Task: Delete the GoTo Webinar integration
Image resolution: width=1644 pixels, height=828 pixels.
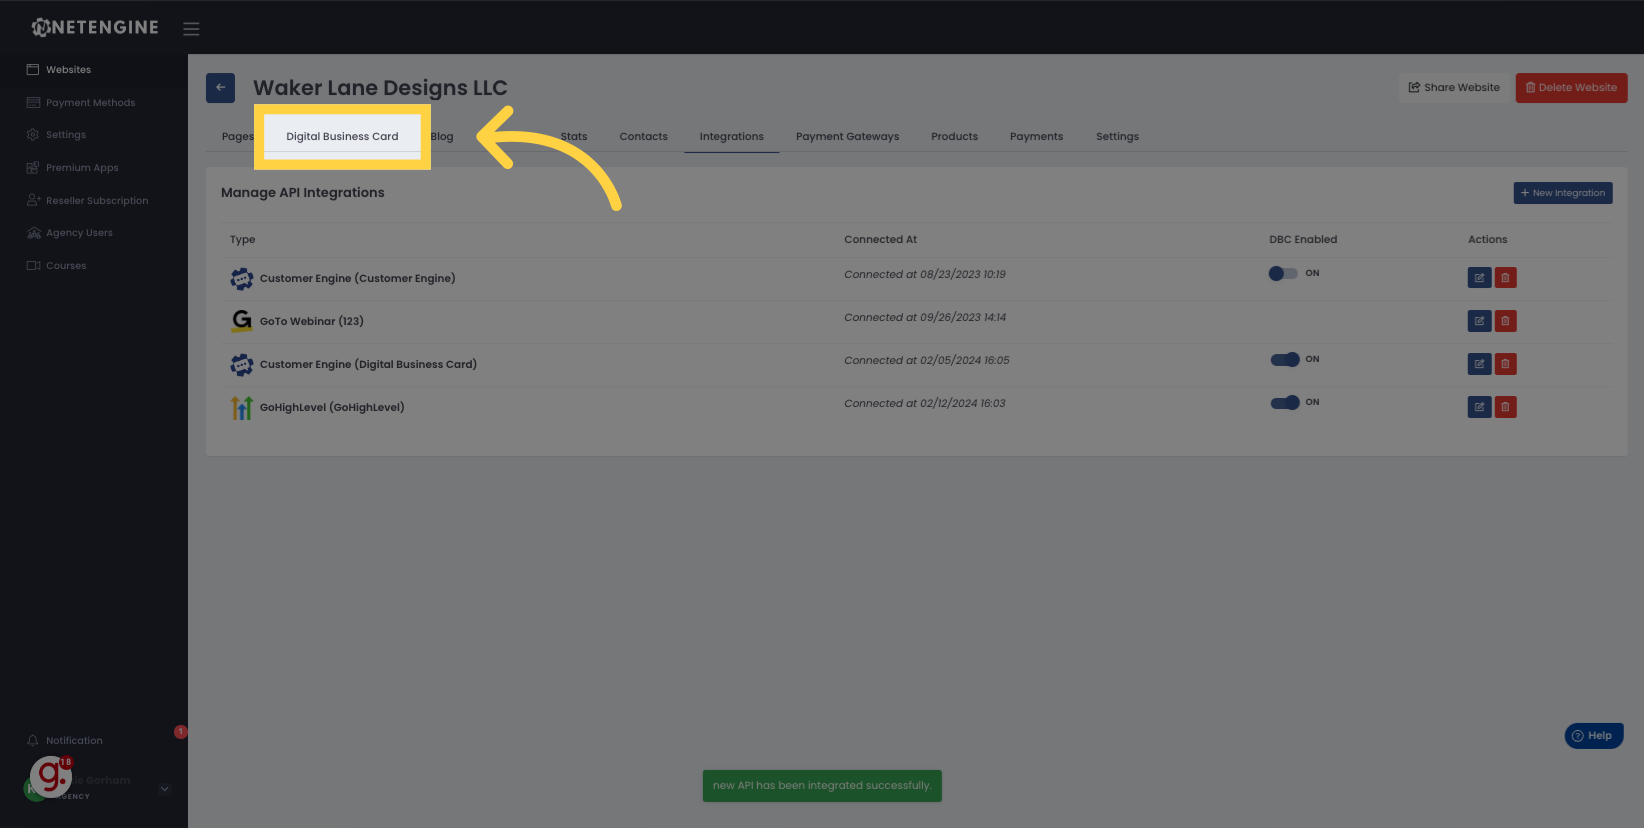Action: (x=1505, y=321)
